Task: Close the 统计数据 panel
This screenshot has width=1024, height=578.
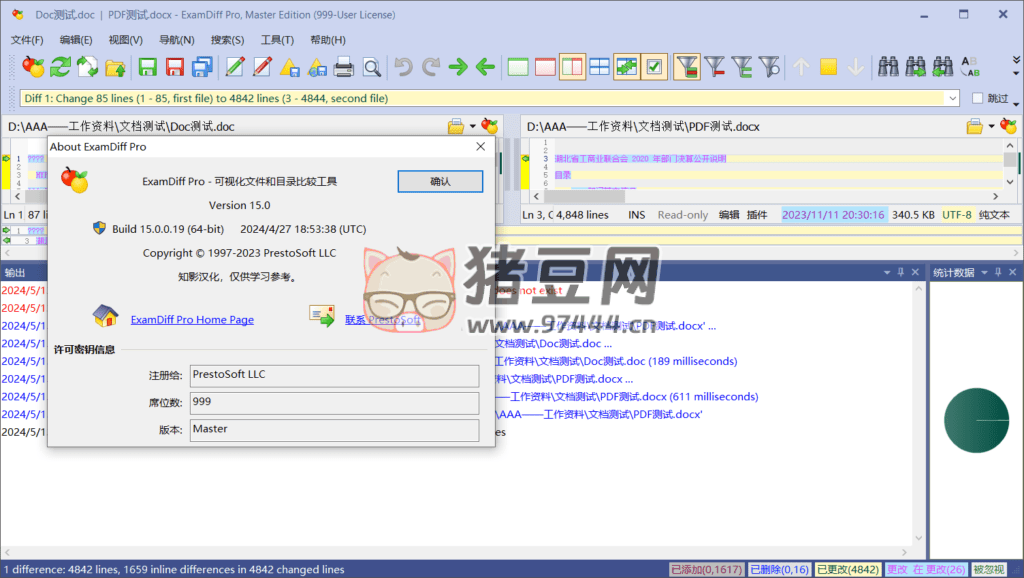Action: point(1012,272)
